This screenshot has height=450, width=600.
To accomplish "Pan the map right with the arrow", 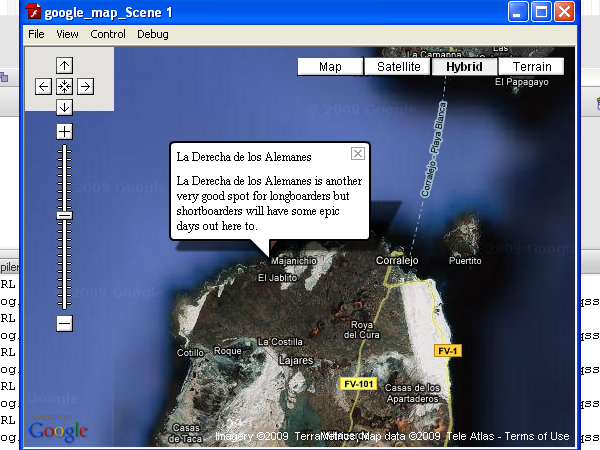I will pos(85,86).
